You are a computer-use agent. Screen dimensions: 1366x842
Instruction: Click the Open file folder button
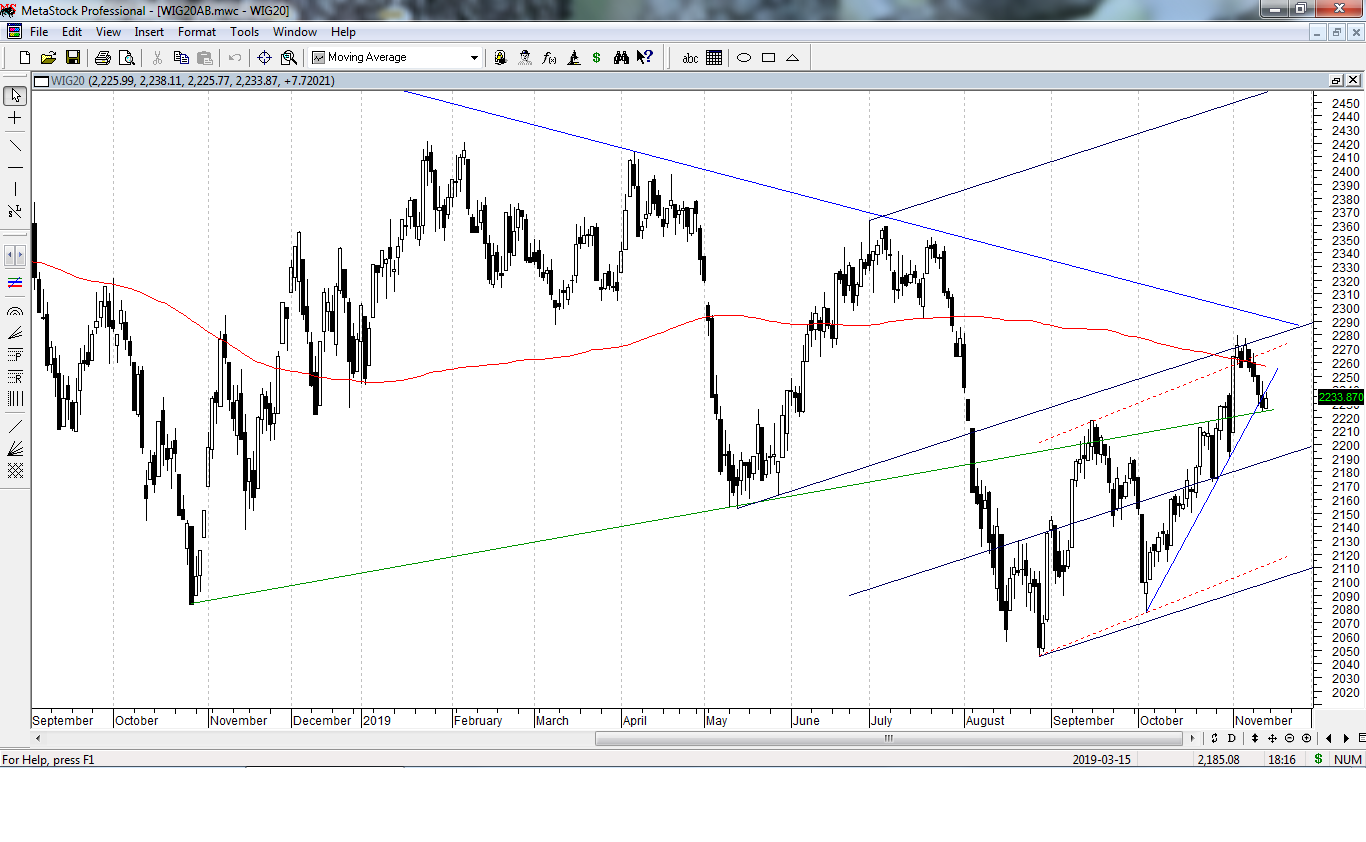(48, 58)
